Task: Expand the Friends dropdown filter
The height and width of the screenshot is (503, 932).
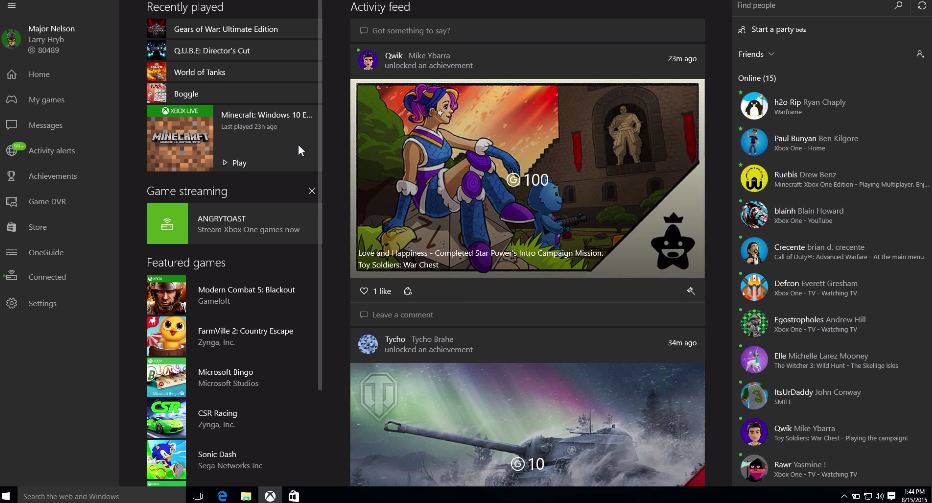Action: (x=757, y=54)
